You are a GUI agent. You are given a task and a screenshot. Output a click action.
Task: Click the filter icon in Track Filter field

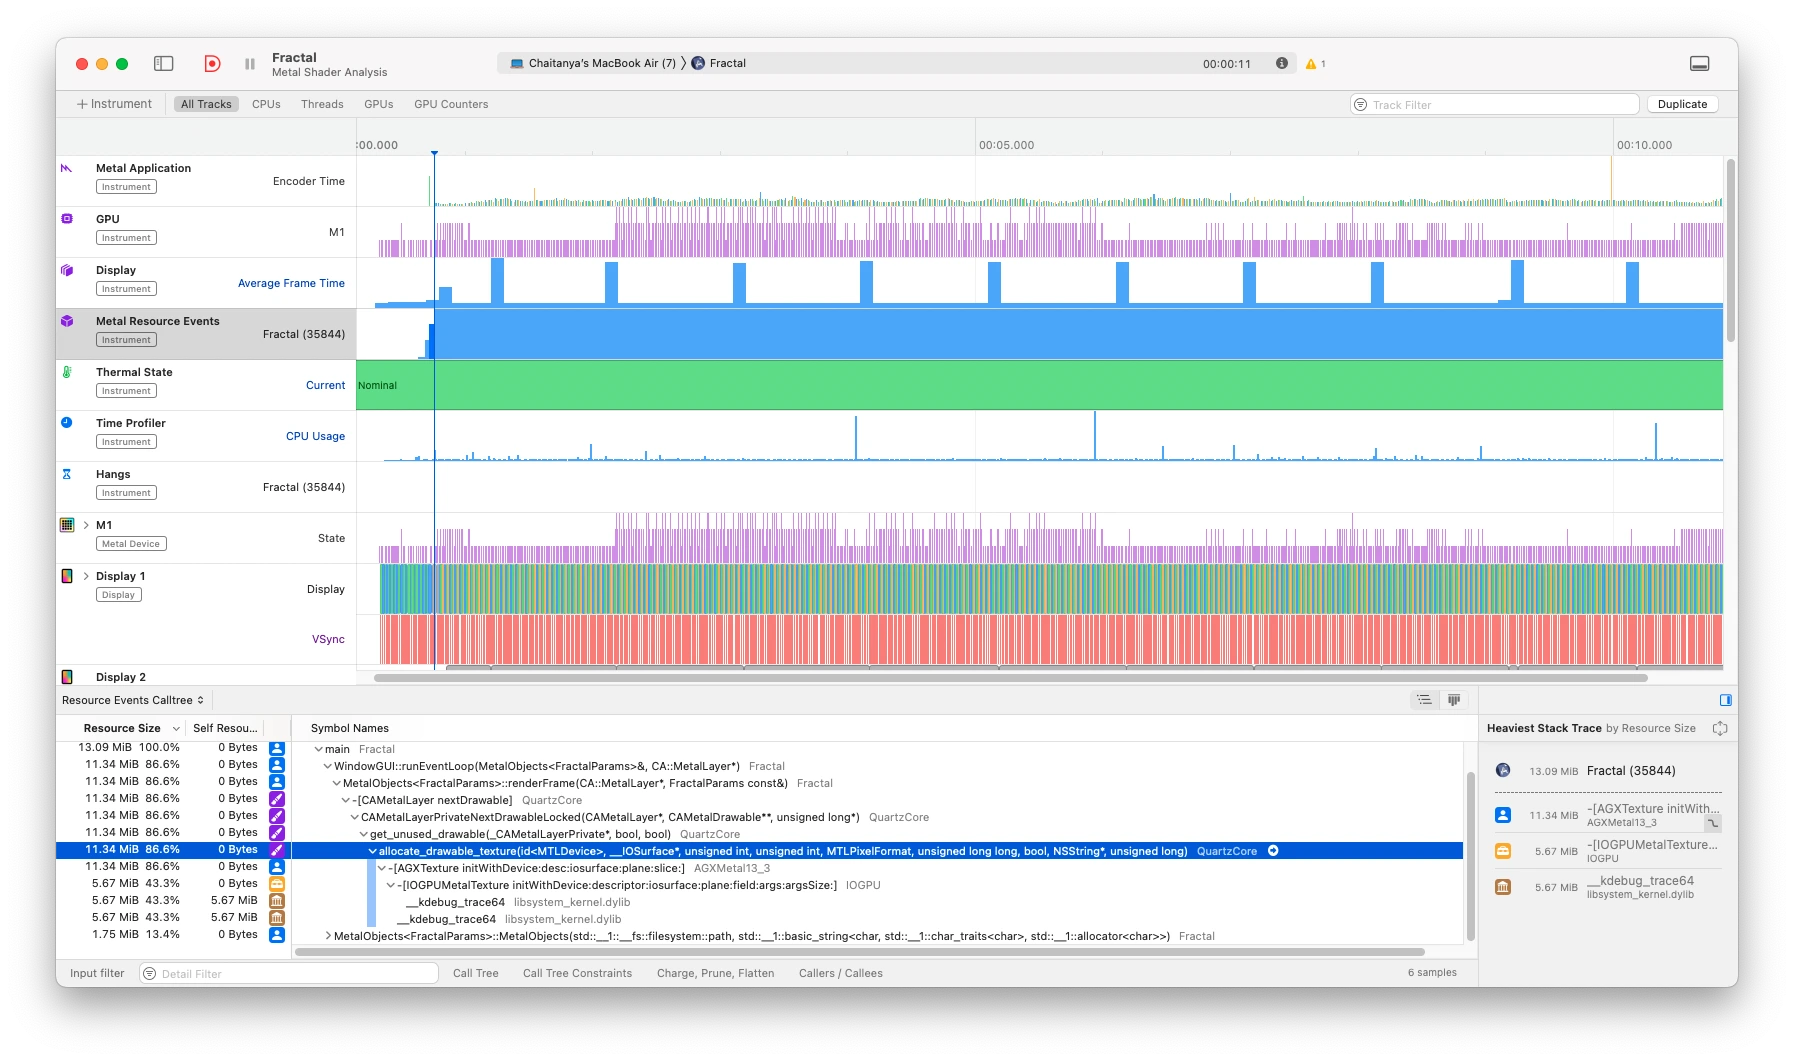tap(1361, 104)
